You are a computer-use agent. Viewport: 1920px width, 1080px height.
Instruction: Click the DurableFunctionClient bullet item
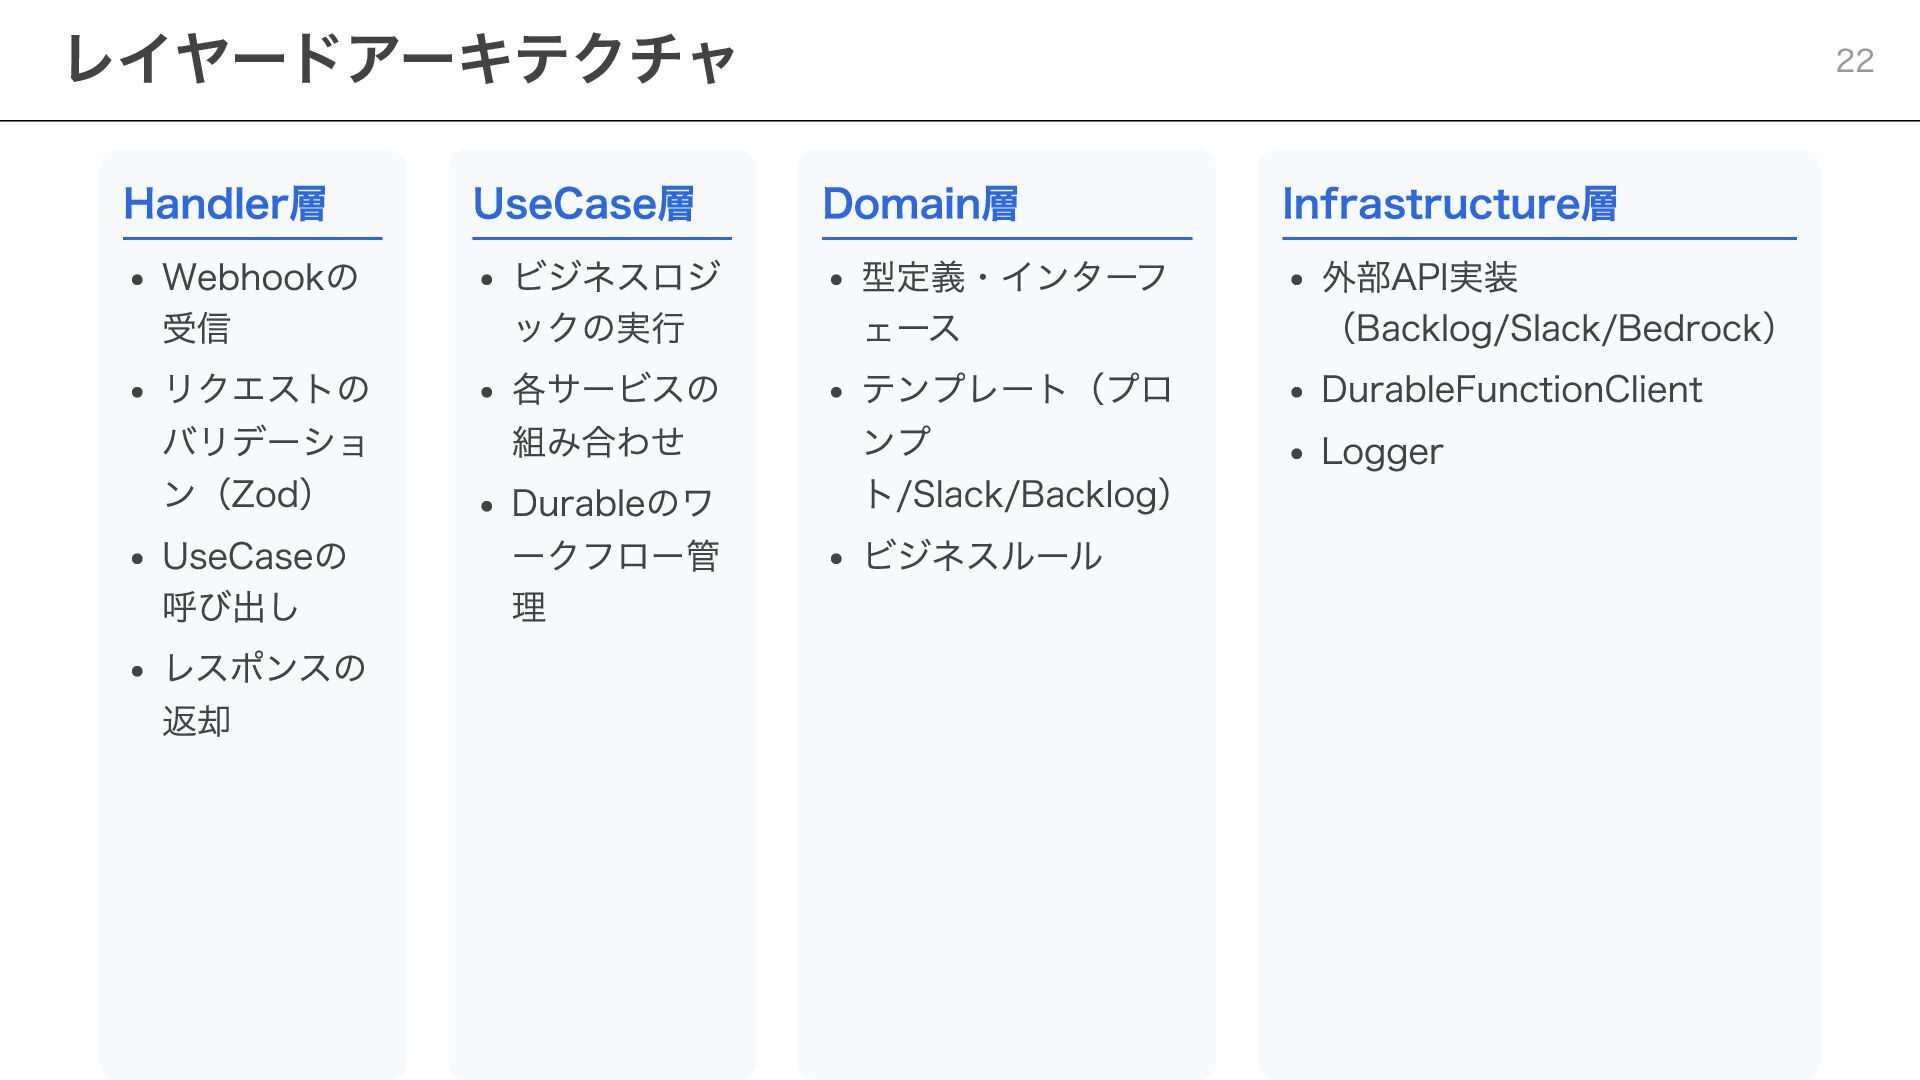point(1511,390)
